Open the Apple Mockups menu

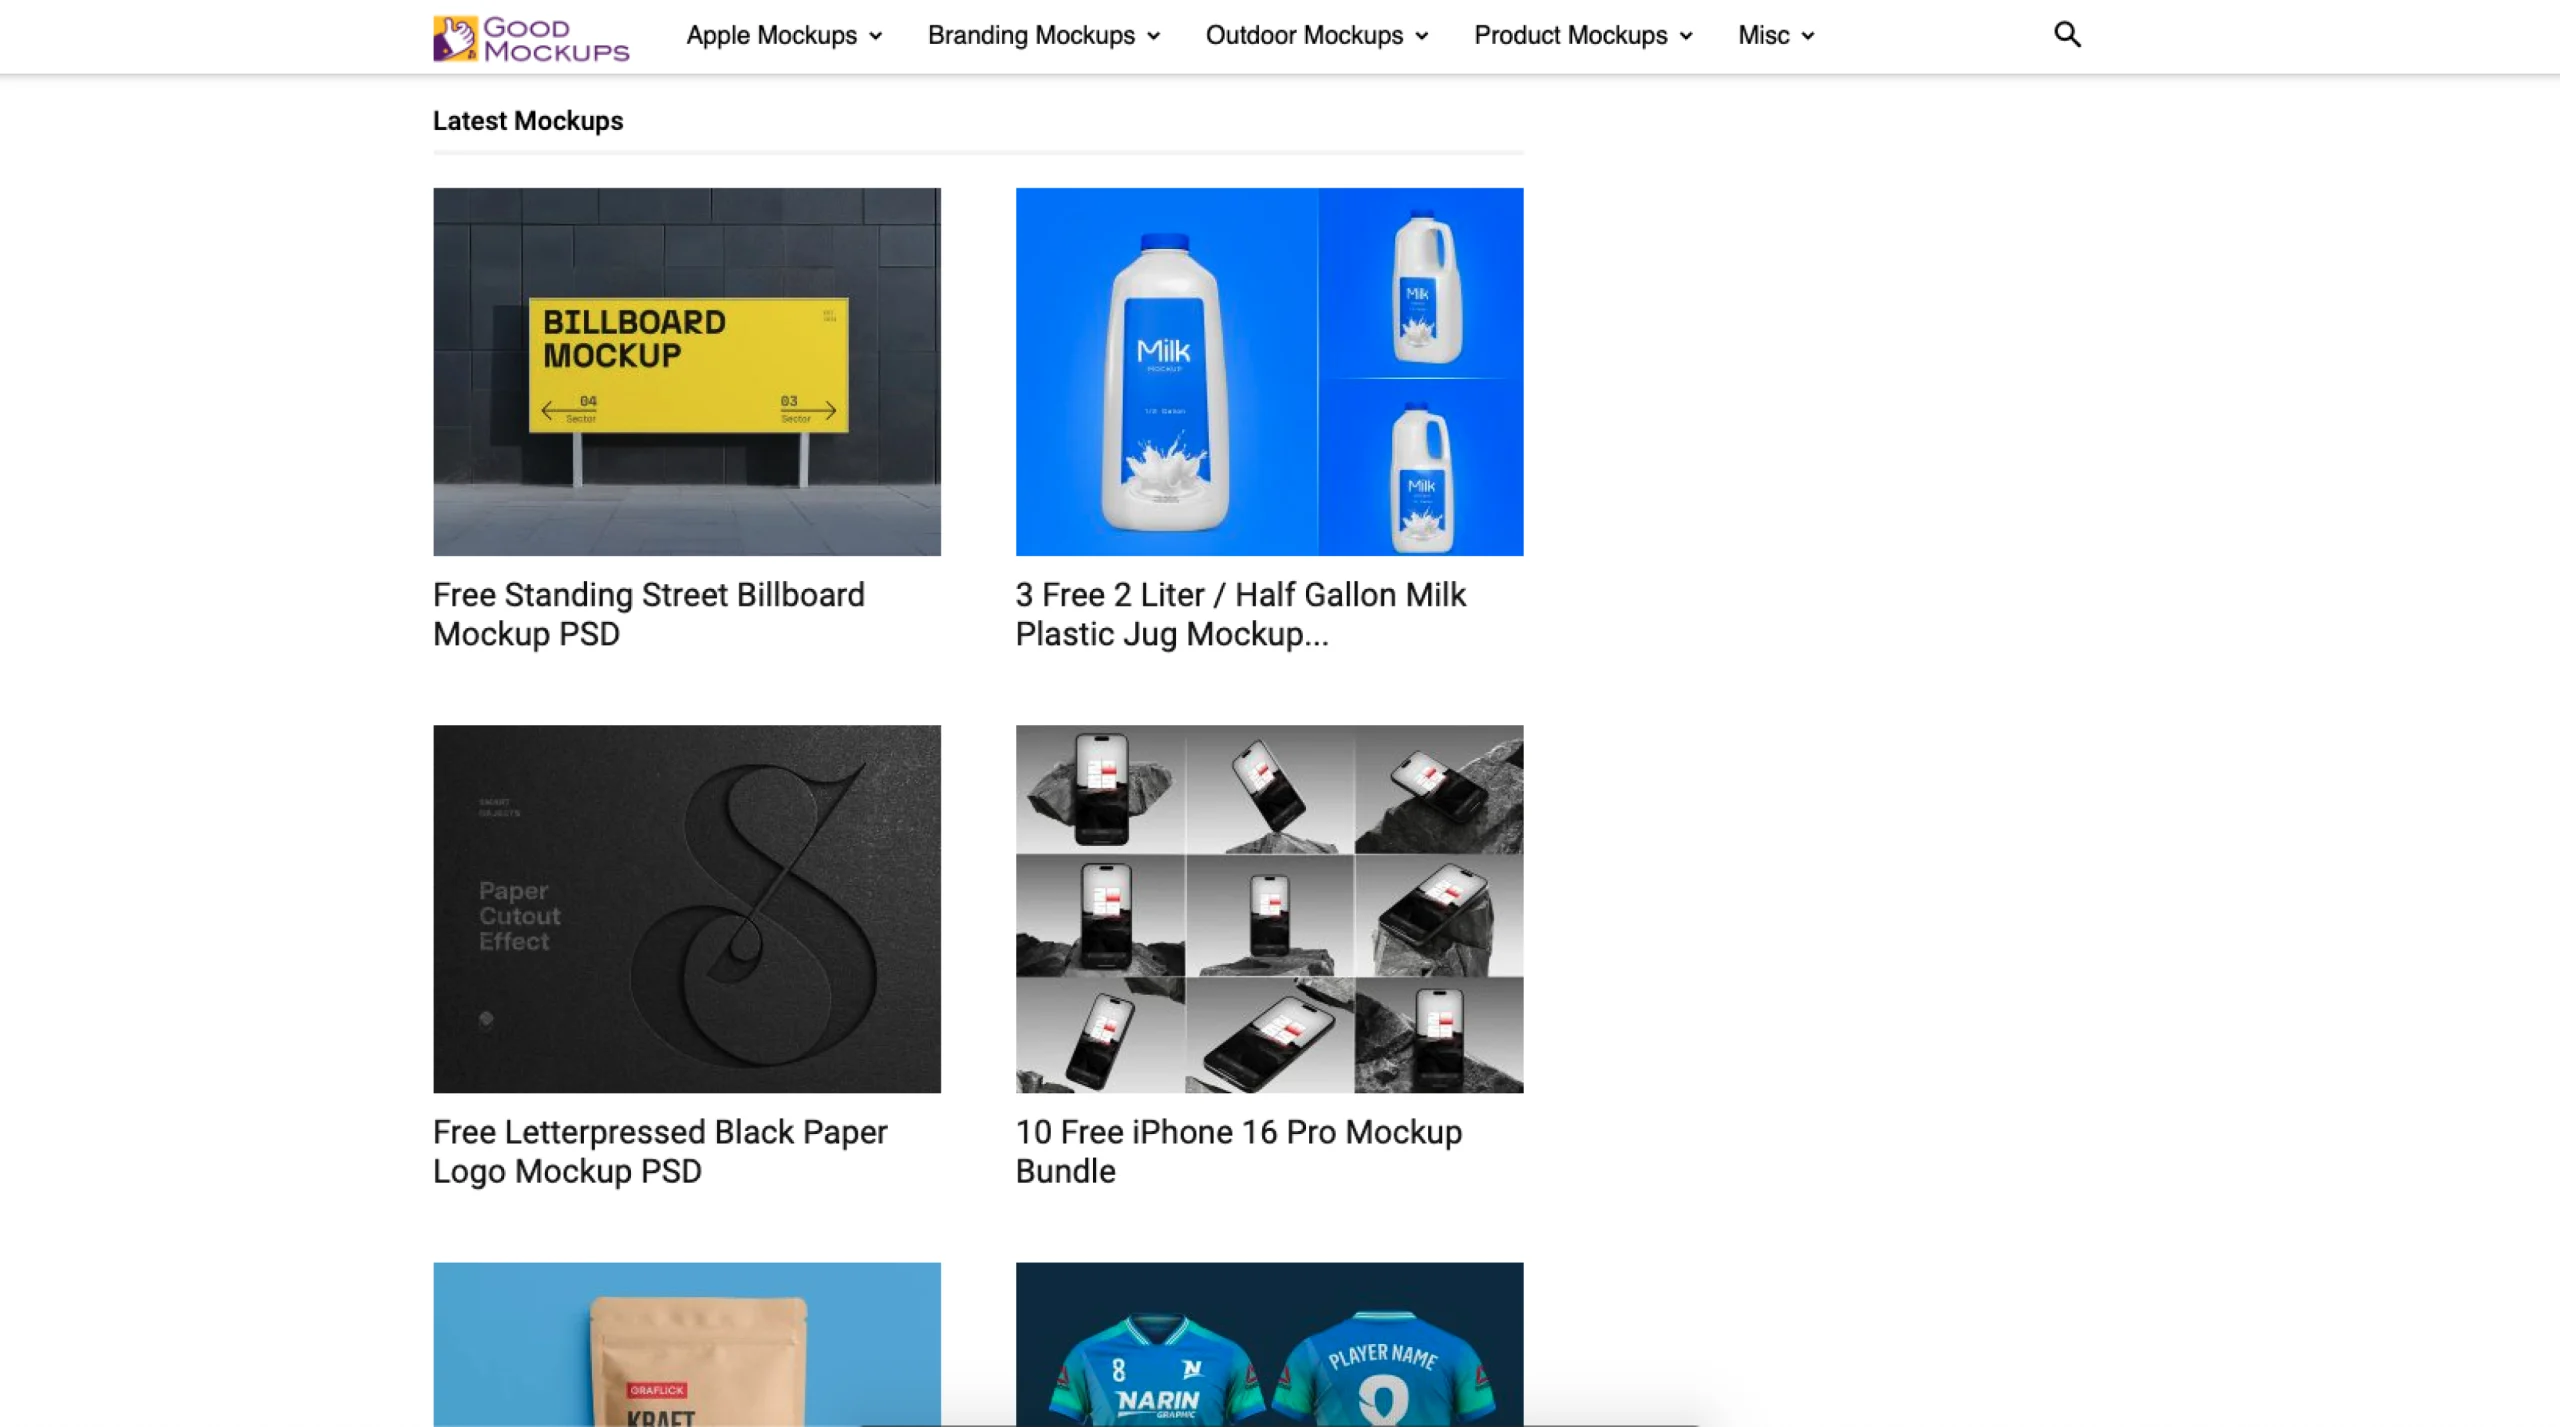784,36
